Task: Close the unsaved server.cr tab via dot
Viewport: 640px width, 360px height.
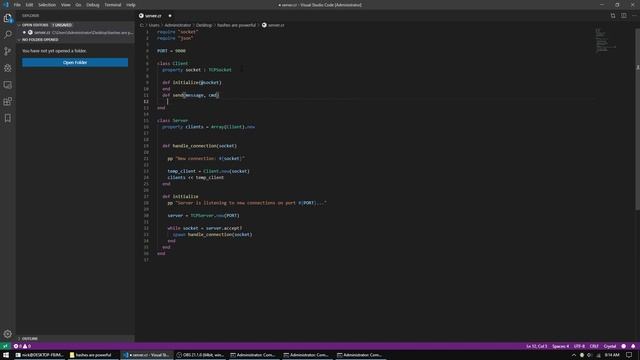Action: click(170, 16)
